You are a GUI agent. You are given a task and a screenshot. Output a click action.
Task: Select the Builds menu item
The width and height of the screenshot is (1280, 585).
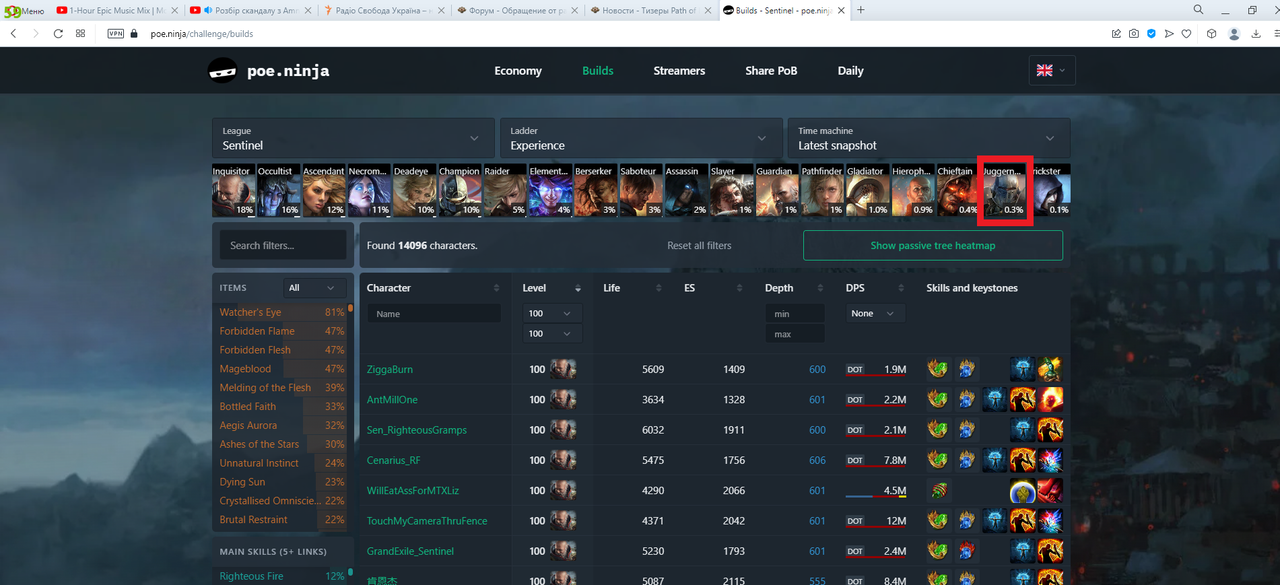(x=598, y=71)
